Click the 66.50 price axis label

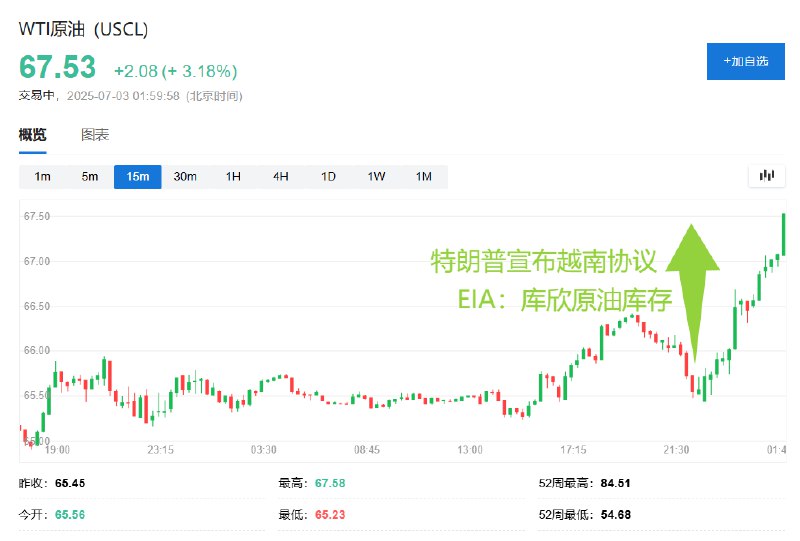pyautogui.click(x=37, y=306)
